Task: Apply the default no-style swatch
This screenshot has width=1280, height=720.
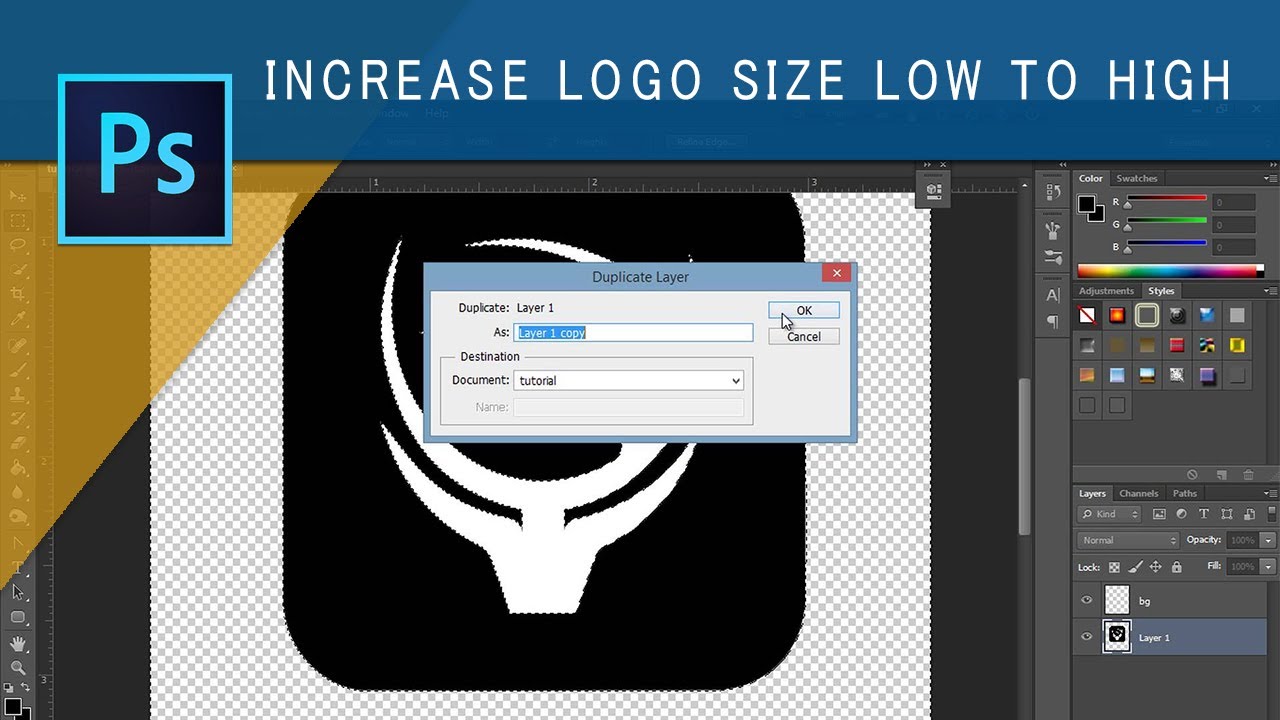Action: (x=1087, y=316)
